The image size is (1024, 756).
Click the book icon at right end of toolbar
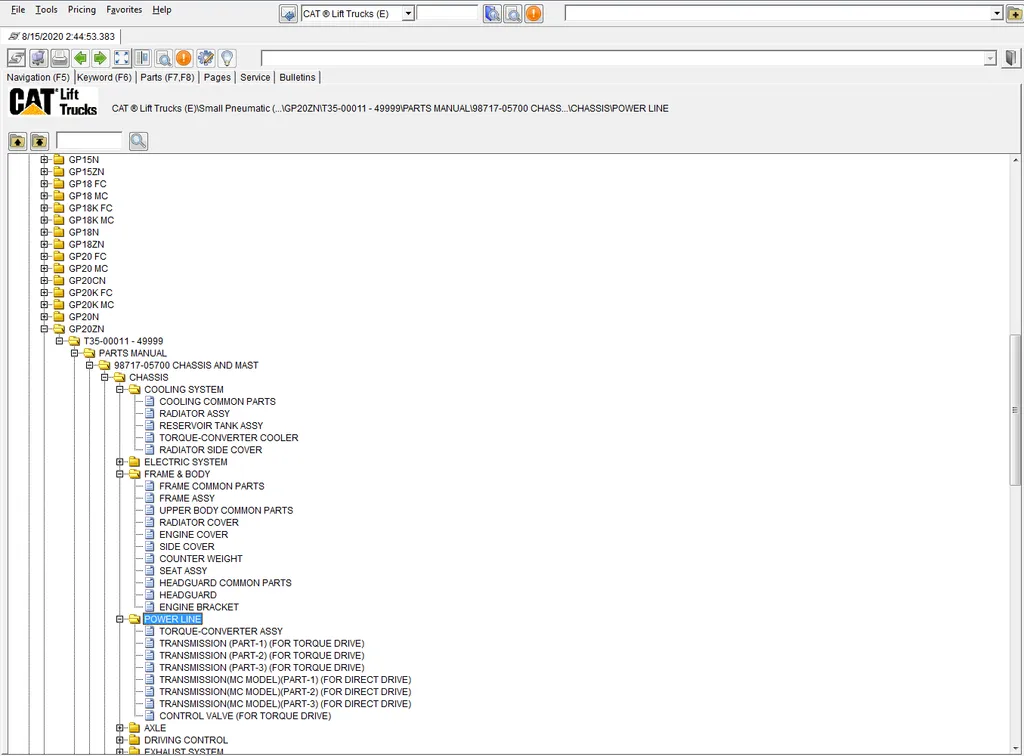pos(1011,58)
